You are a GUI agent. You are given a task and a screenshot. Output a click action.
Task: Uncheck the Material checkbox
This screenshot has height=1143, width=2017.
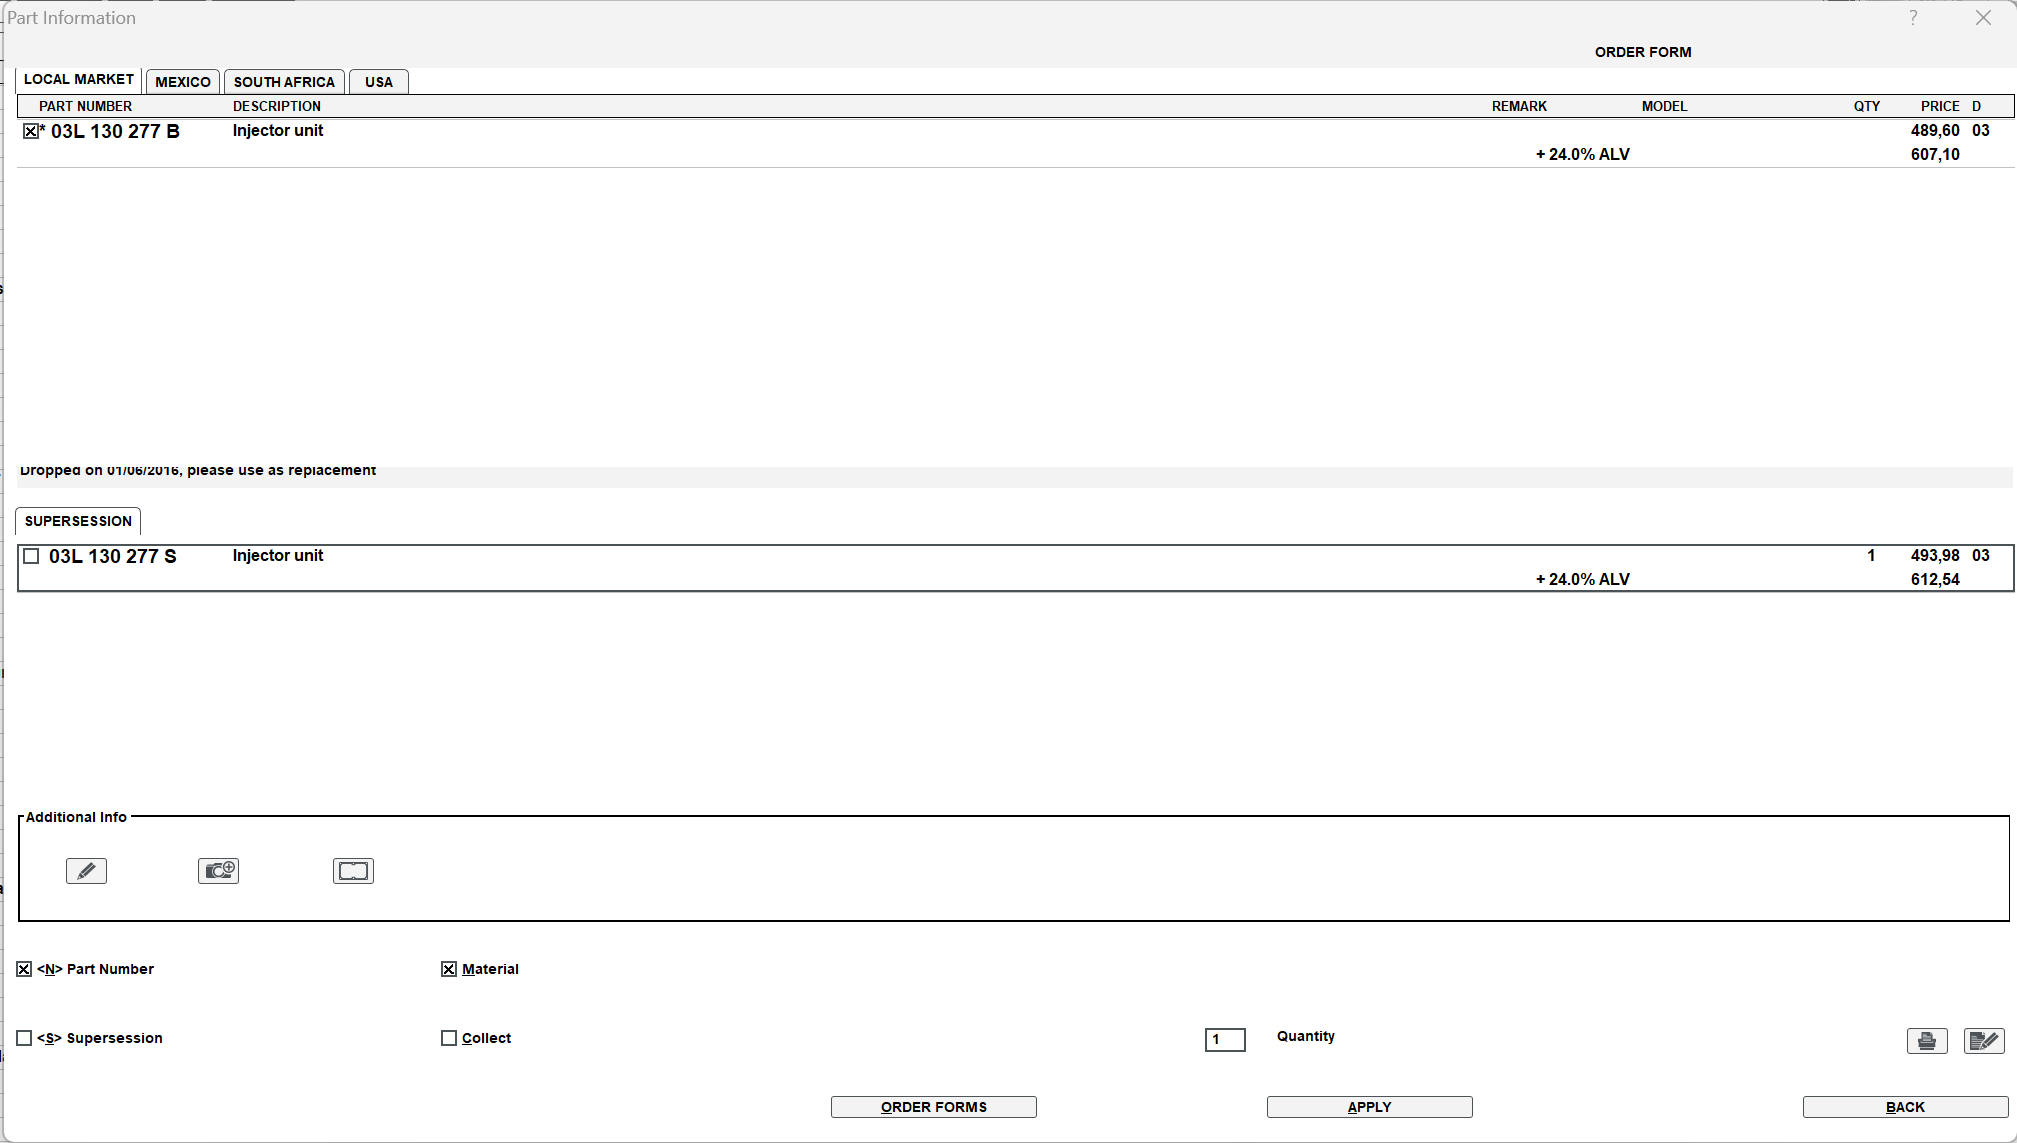449,969
